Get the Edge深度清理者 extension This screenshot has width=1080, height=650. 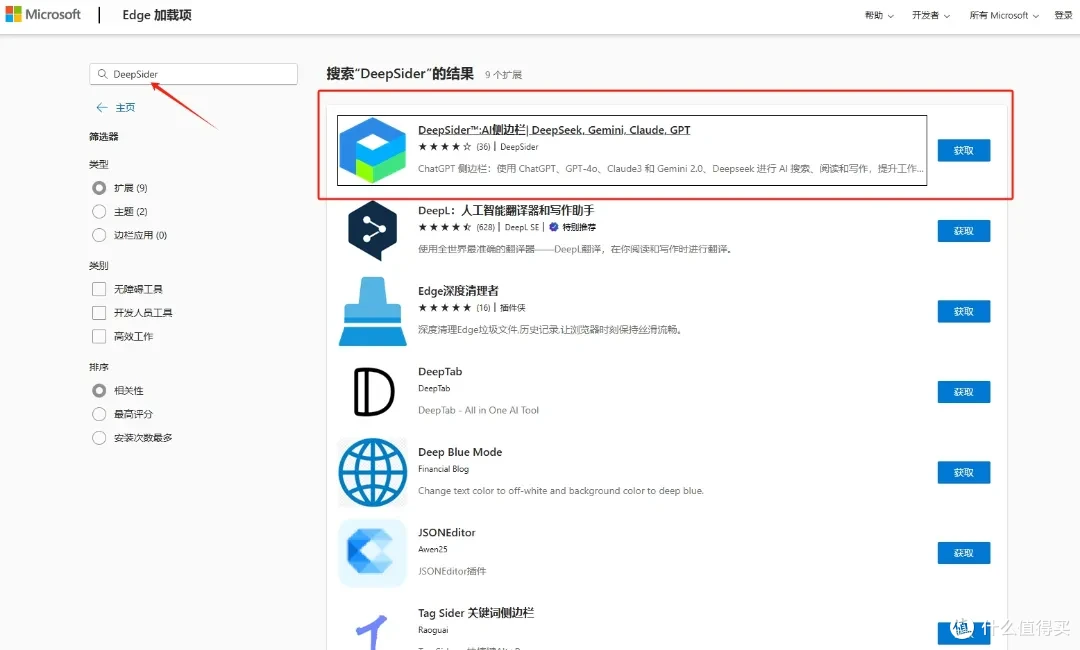pos(964,311)
